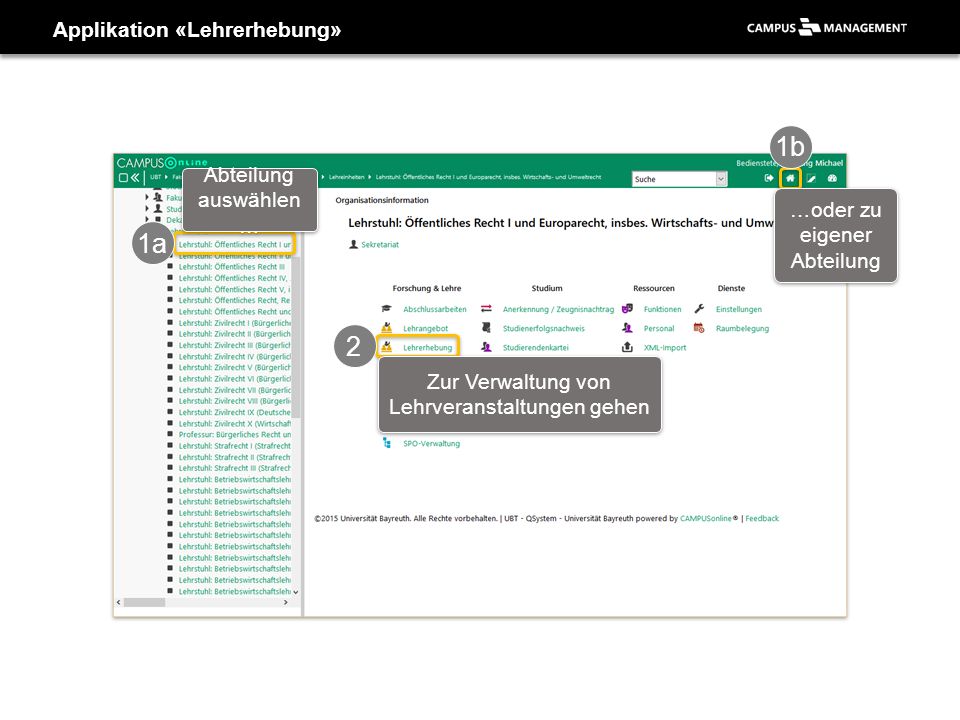Click the pencil edit icon in the toolbar

click(x=811, y=178)
